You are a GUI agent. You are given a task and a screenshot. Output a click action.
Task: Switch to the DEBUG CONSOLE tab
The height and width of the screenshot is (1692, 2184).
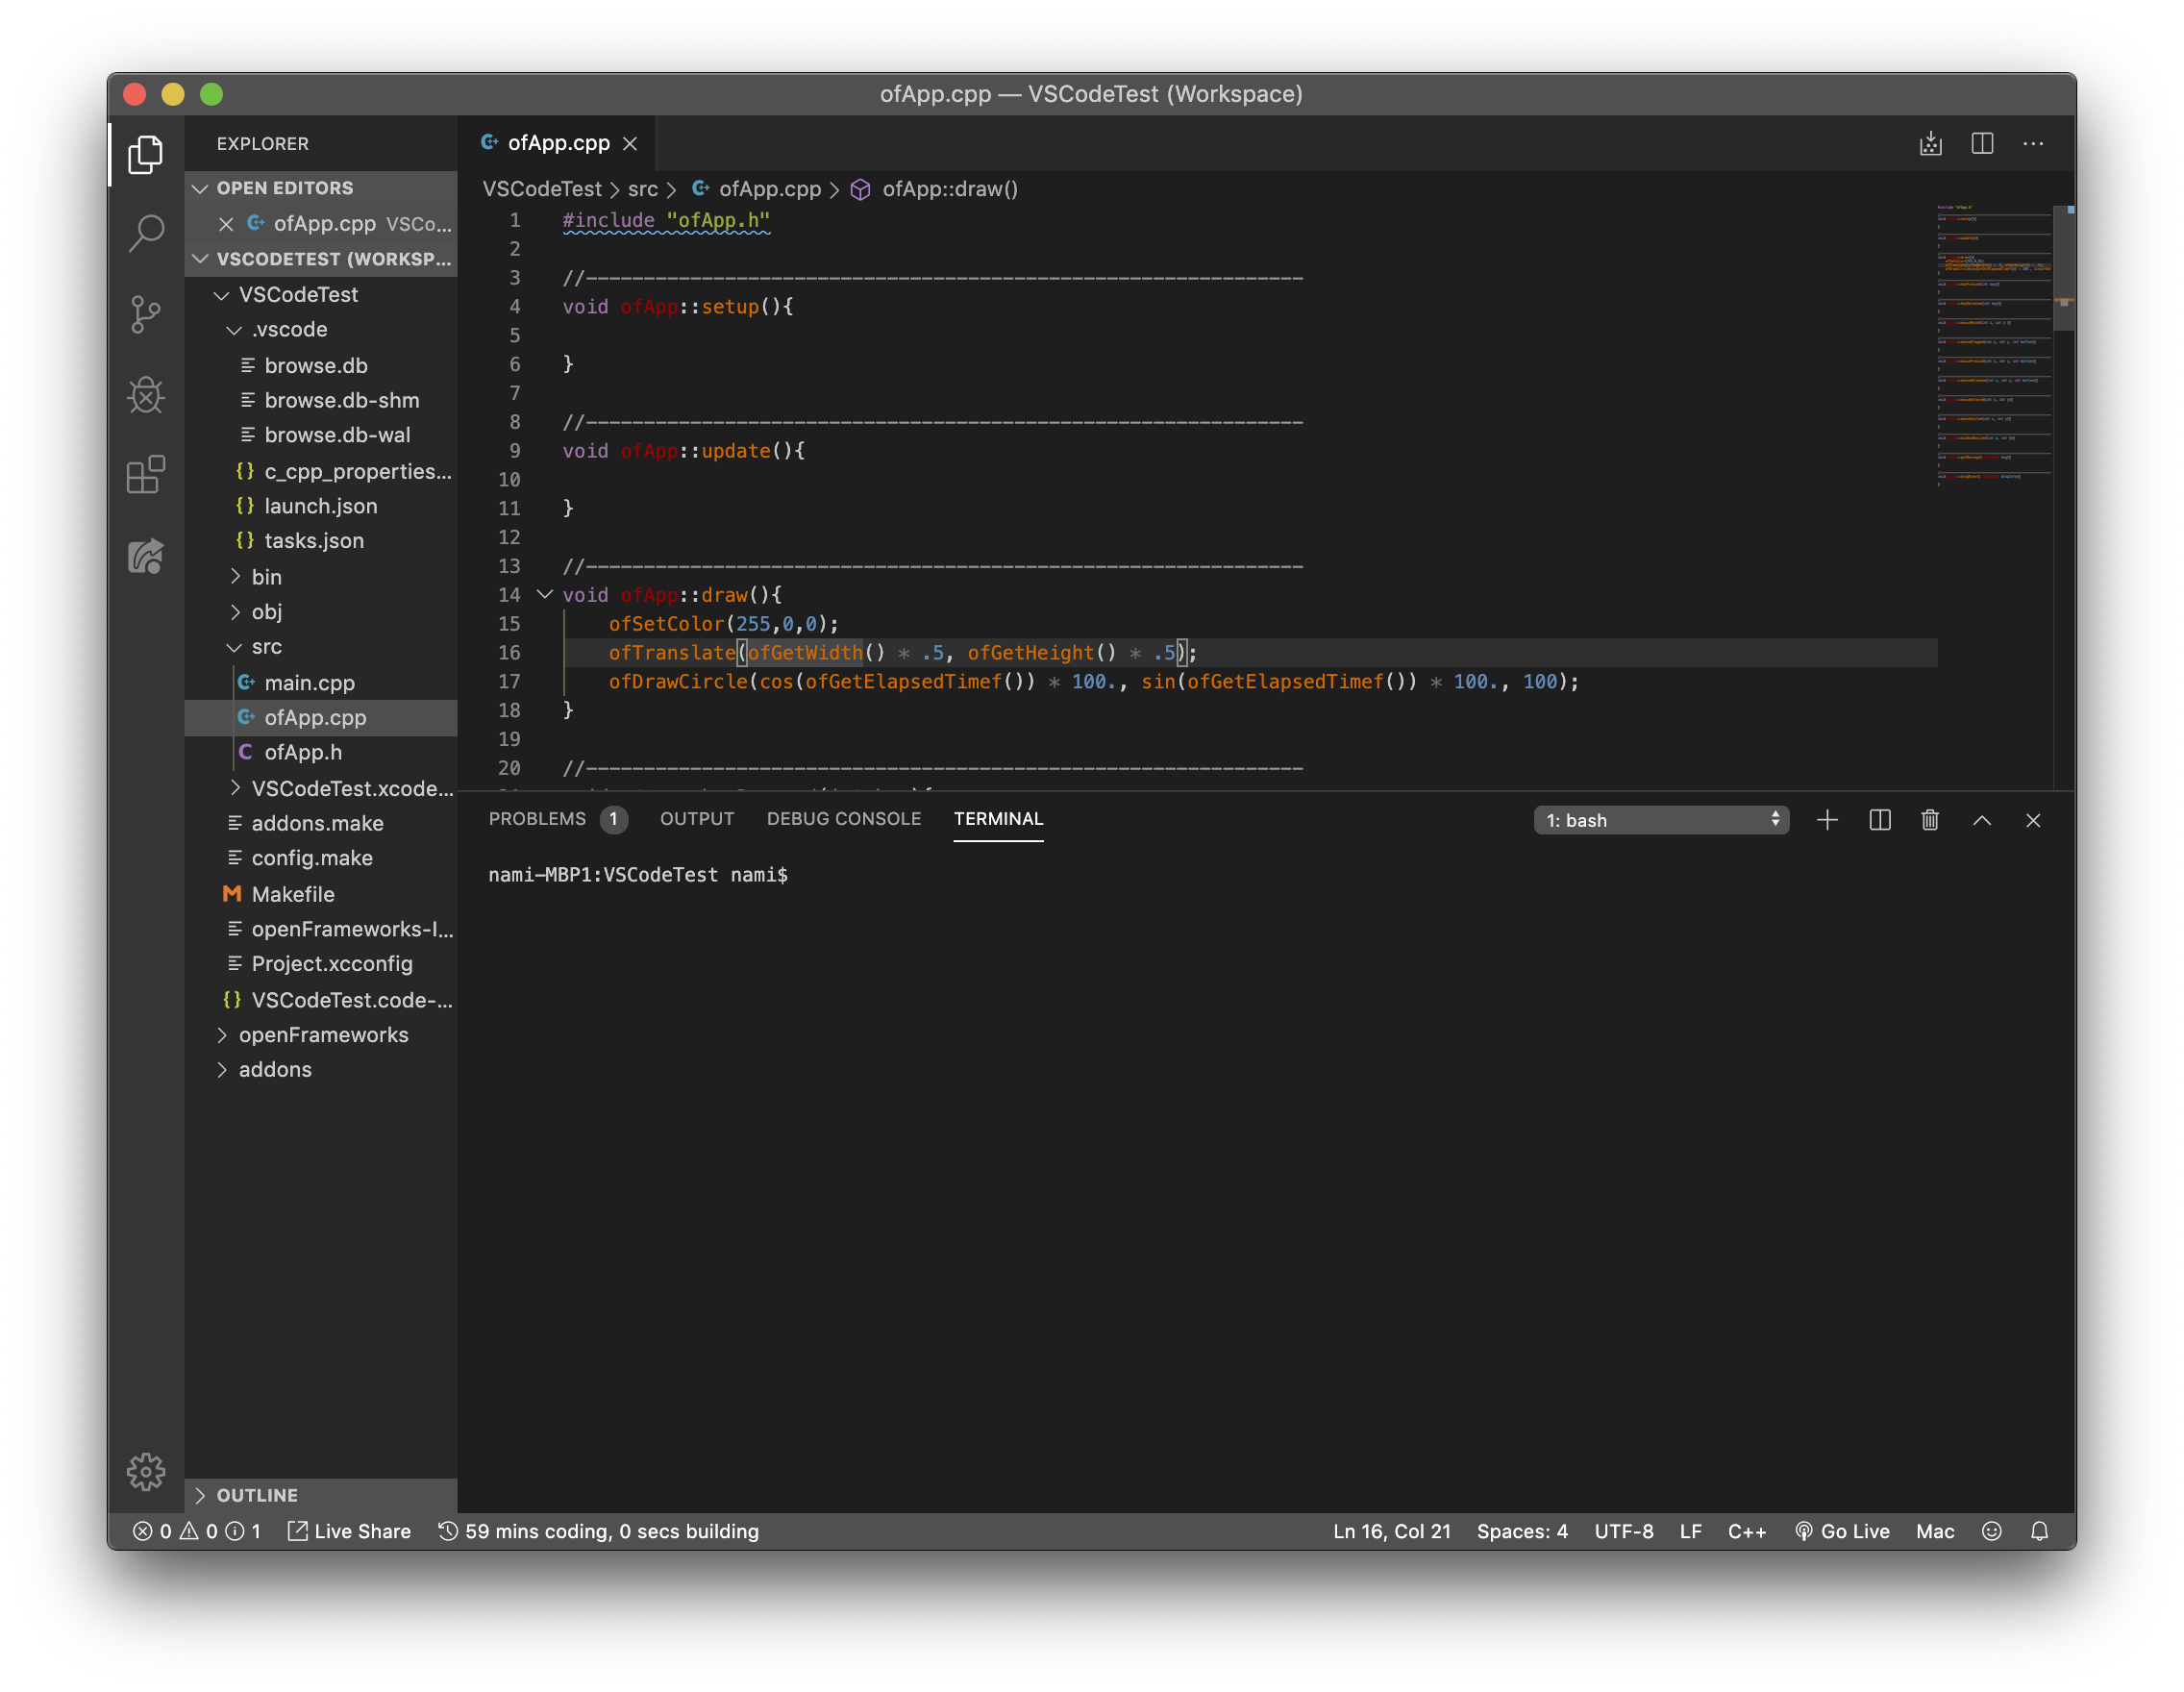(844, 818)
